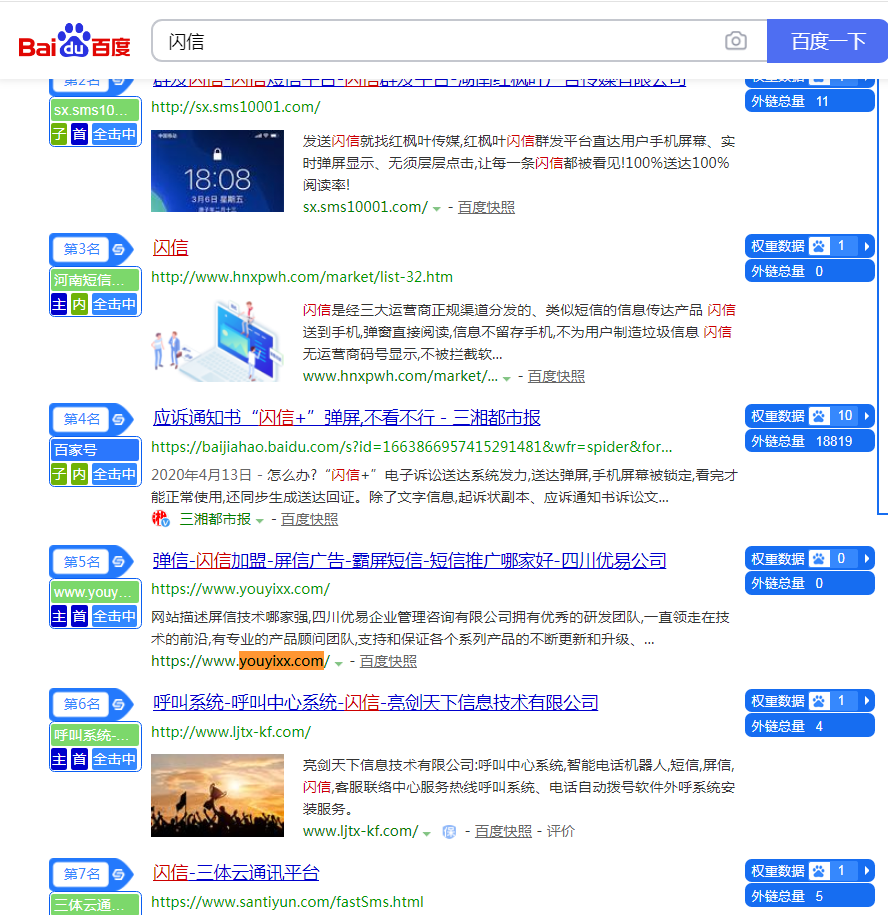Click 外链总量 5 data bar
This screenshot has height=915, width=888.
[x=810, y=896]
